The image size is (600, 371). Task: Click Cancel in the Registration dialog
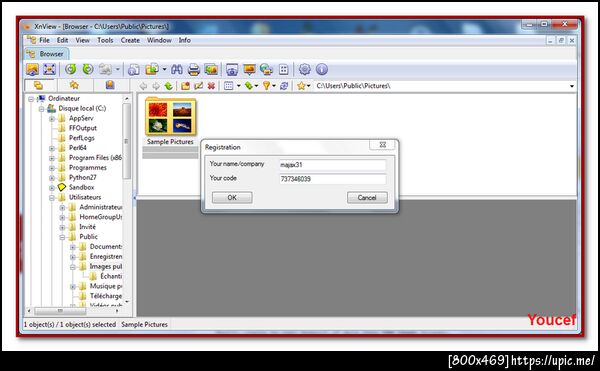click(367, 198)
